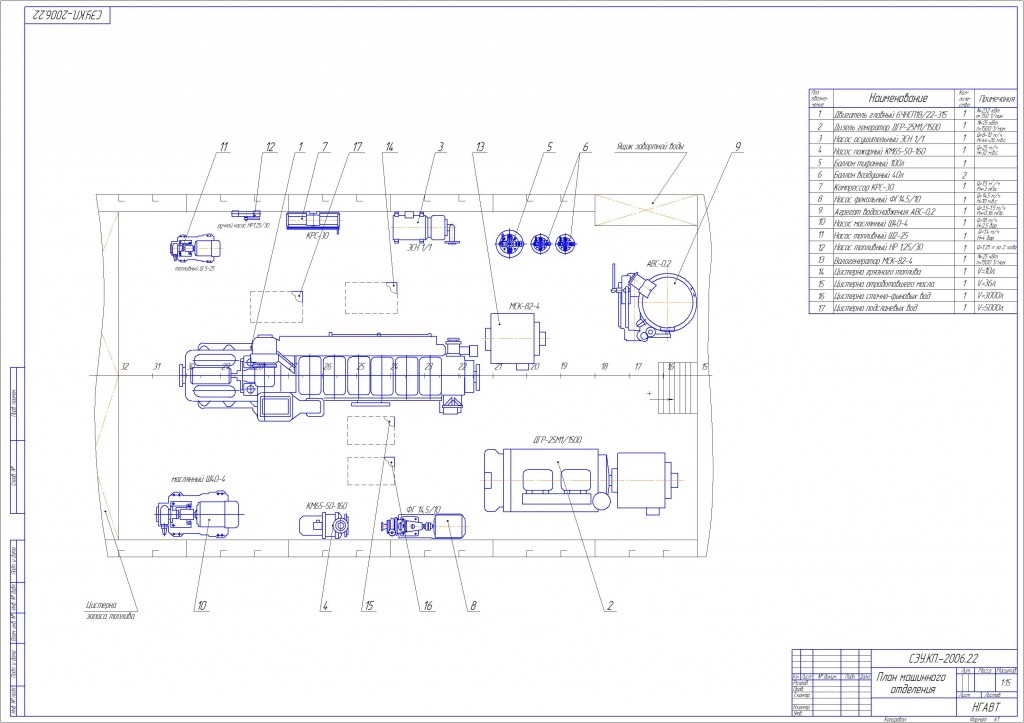Select table row "Насос масляный Ш40-4"
The height and width of the screenshot is (723, 1024).
[x=913, y=223]
